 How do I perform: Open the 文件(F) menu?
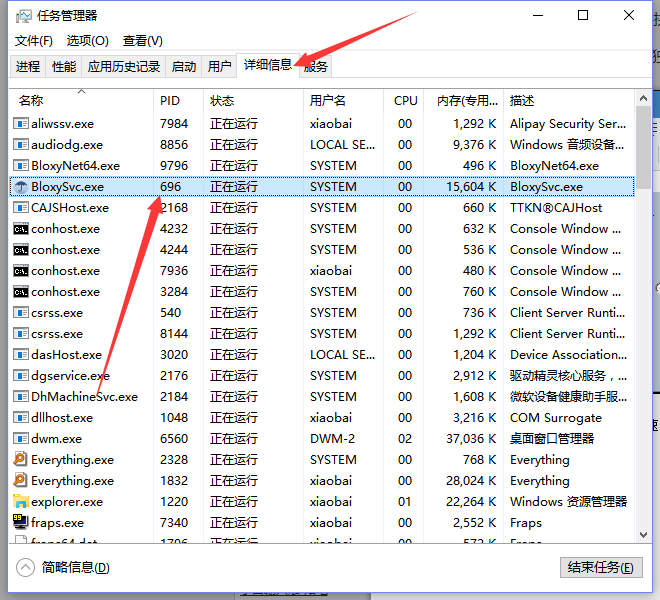33,41
